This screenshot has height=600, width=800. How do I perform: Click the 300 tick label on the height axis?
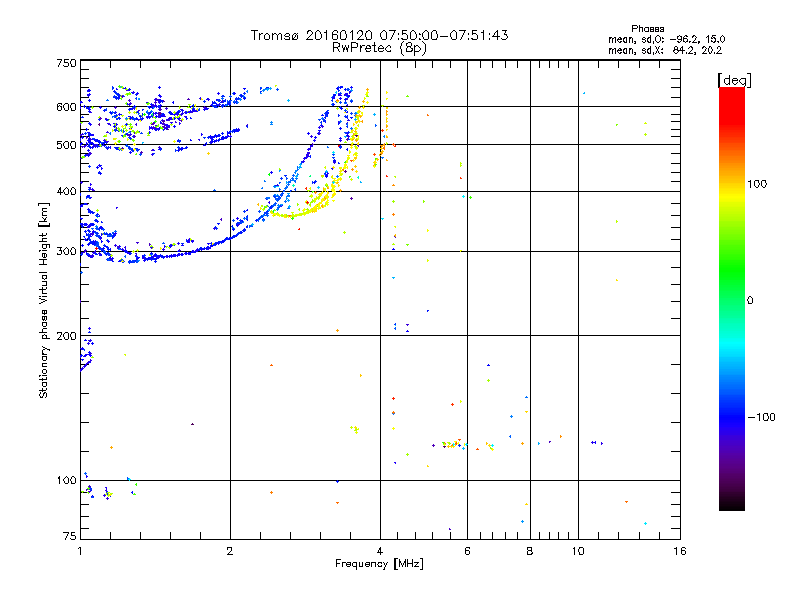66,252
